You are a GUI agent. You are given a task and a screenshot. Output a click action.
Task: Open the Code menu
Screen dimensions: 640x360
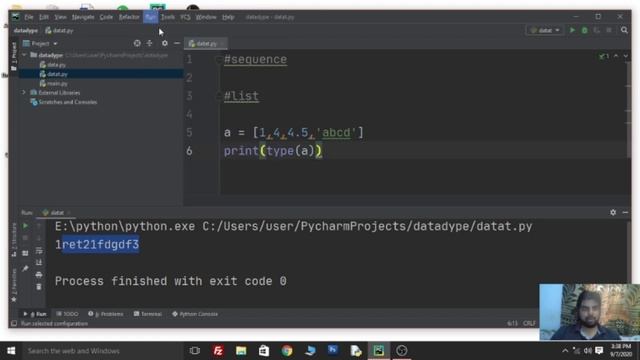(106, 17)
